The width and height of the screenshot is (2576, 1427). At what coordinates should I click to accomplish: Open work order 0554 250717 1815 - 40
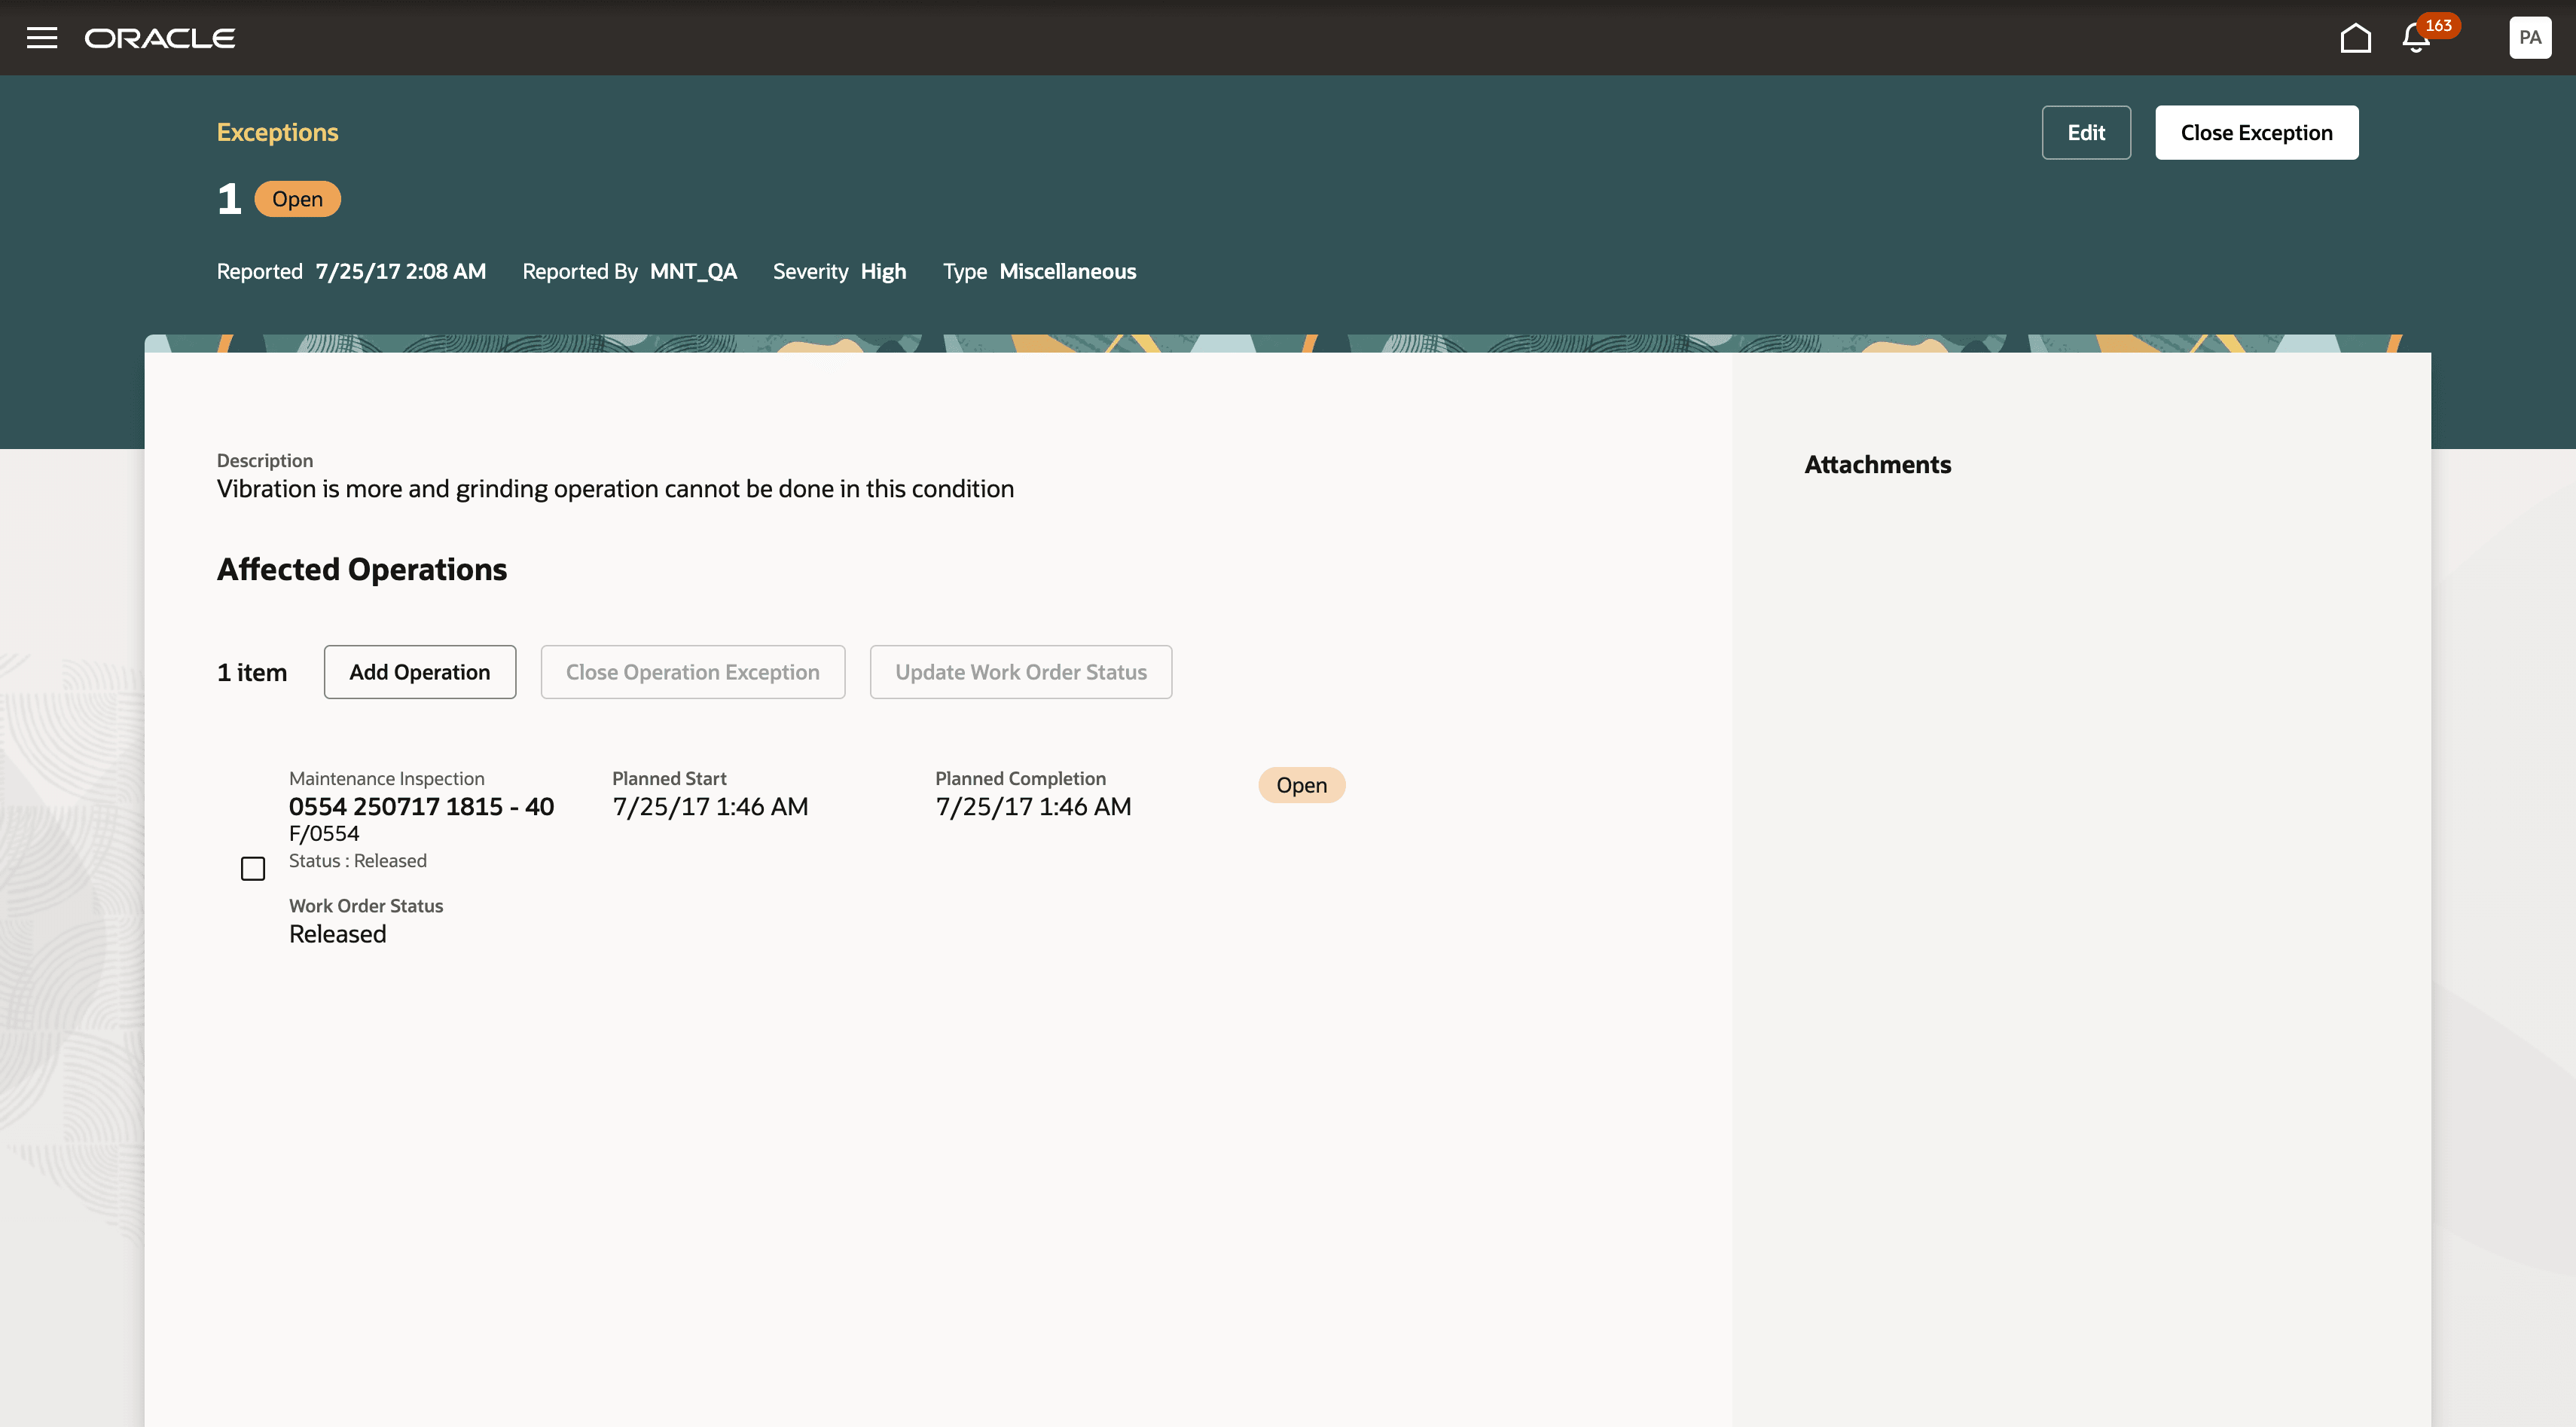(421, 806)
